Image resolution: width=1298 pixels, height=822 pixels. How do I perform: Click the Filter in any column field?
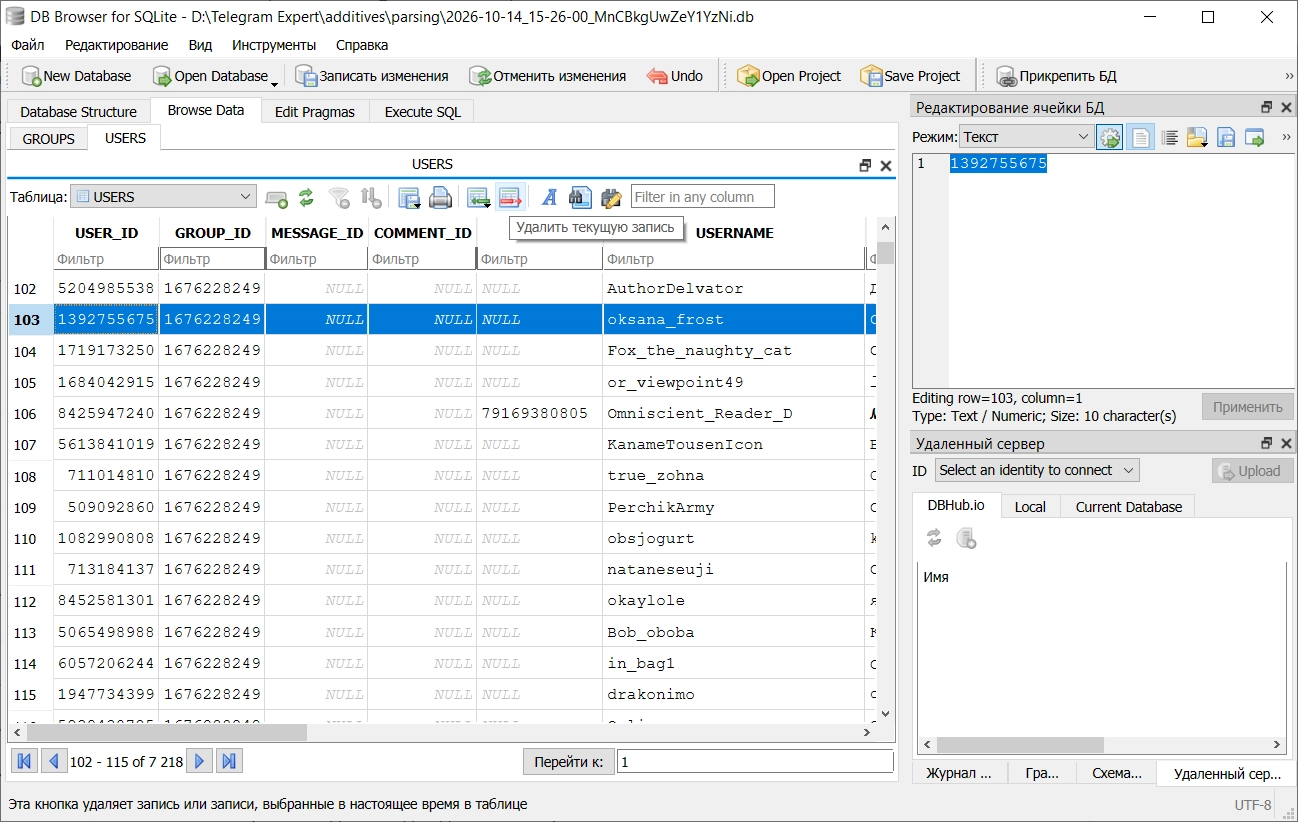pyautogui.click(x=703, y=197)
